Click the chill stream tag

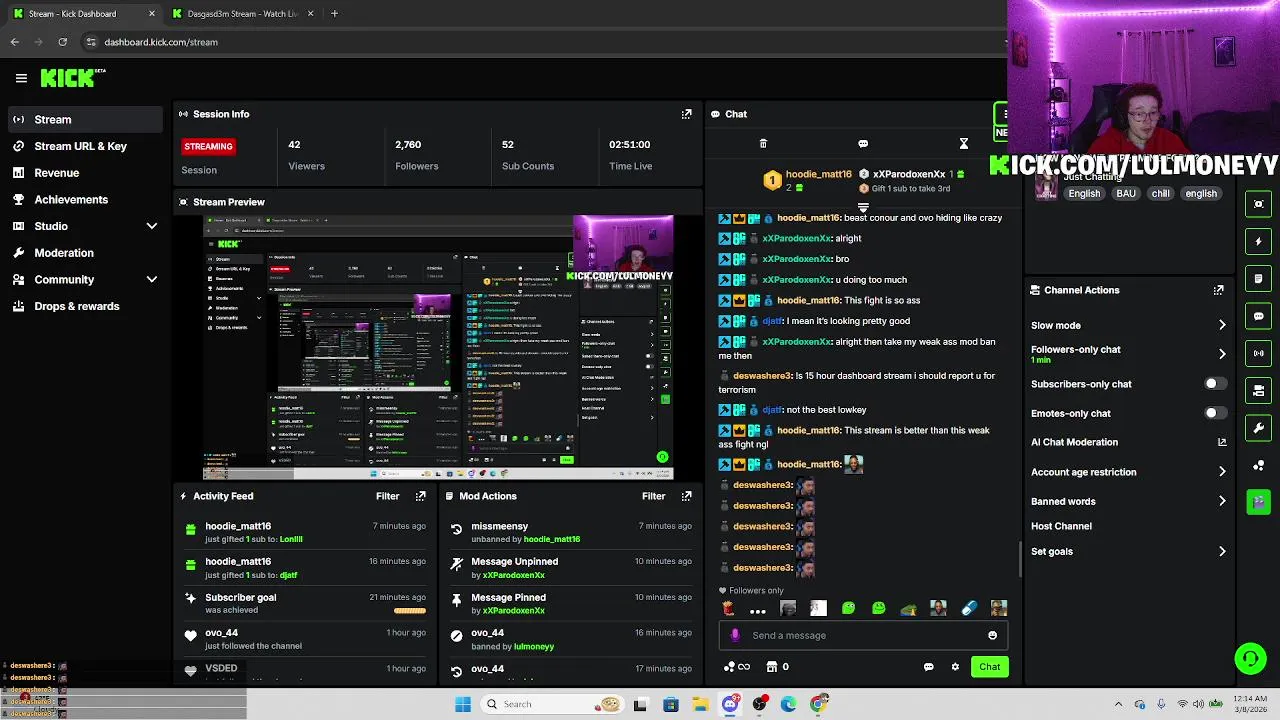coord(1160,194)
